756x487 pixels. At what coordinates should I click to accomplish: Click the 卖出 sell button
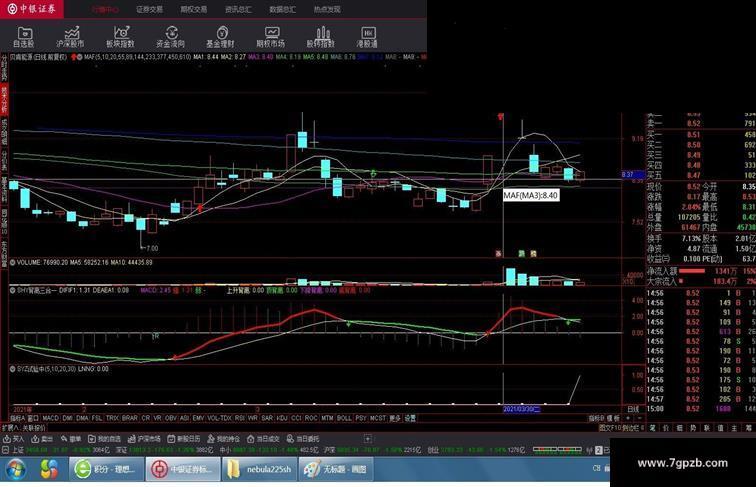point(42,439)
